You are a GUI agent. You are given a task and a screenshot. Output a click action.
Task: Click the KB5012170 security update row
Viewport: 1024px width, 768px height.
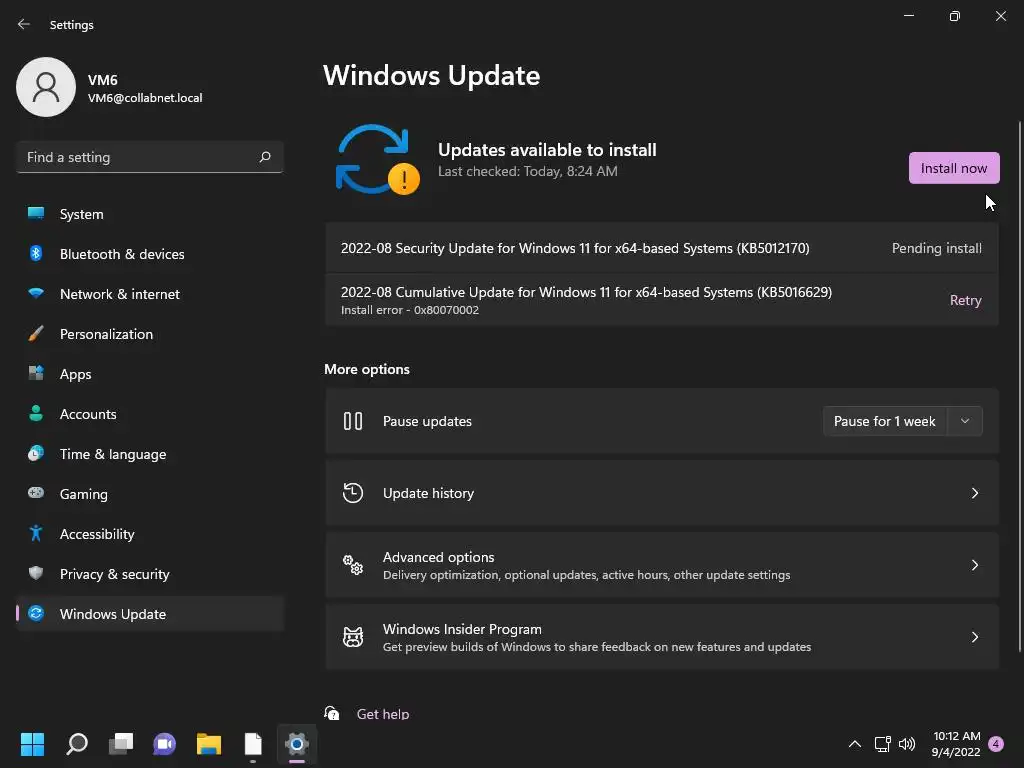pyautogui.click(x=662, y=248)
